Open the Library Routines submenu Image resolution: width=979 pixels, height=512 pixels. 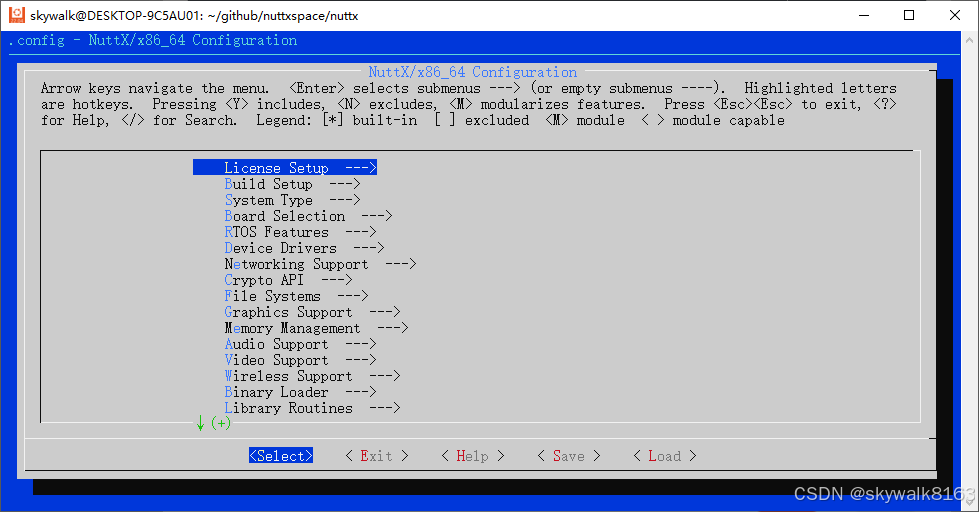pyautogui.click(x=312, y=408)
